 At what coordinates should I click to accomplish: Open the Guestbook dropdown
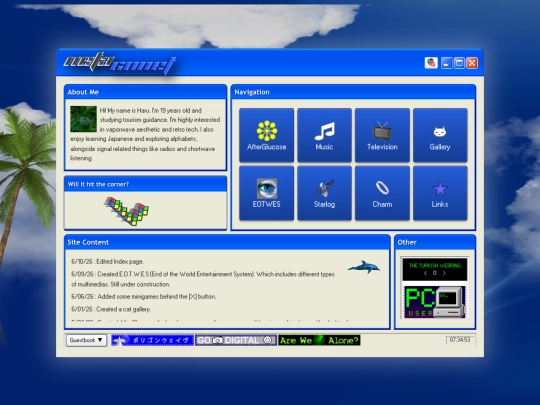pyautogui.click(x=86, y=340)
